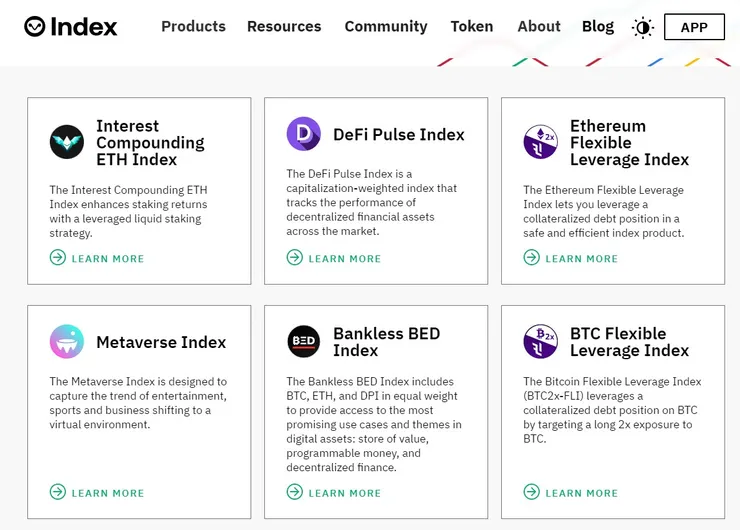Toggle light/dark theme sun icon
Image resolution: width=740 pixels, height=530 pixels.
tap(643, 28)
